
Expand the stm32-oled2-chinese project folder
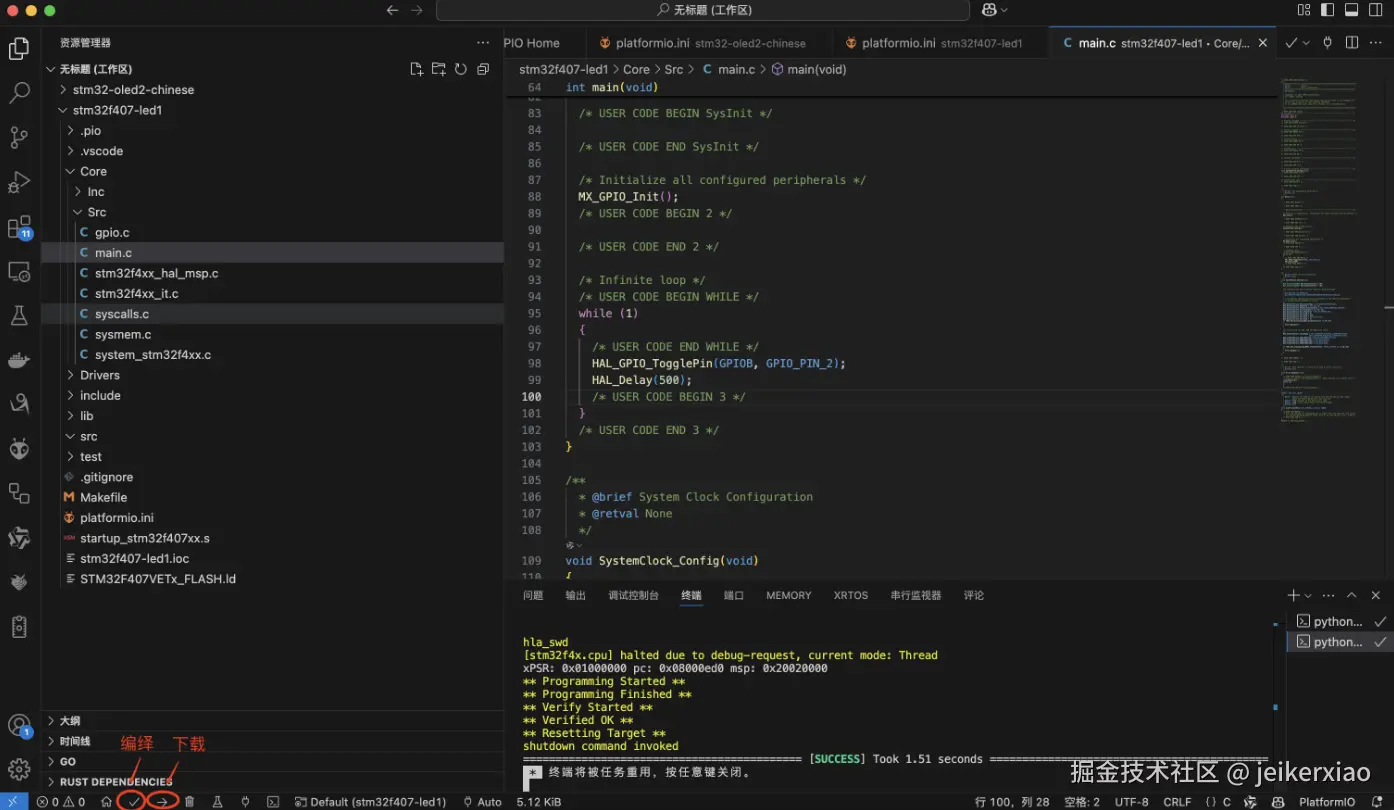click(x=133, y=90)
